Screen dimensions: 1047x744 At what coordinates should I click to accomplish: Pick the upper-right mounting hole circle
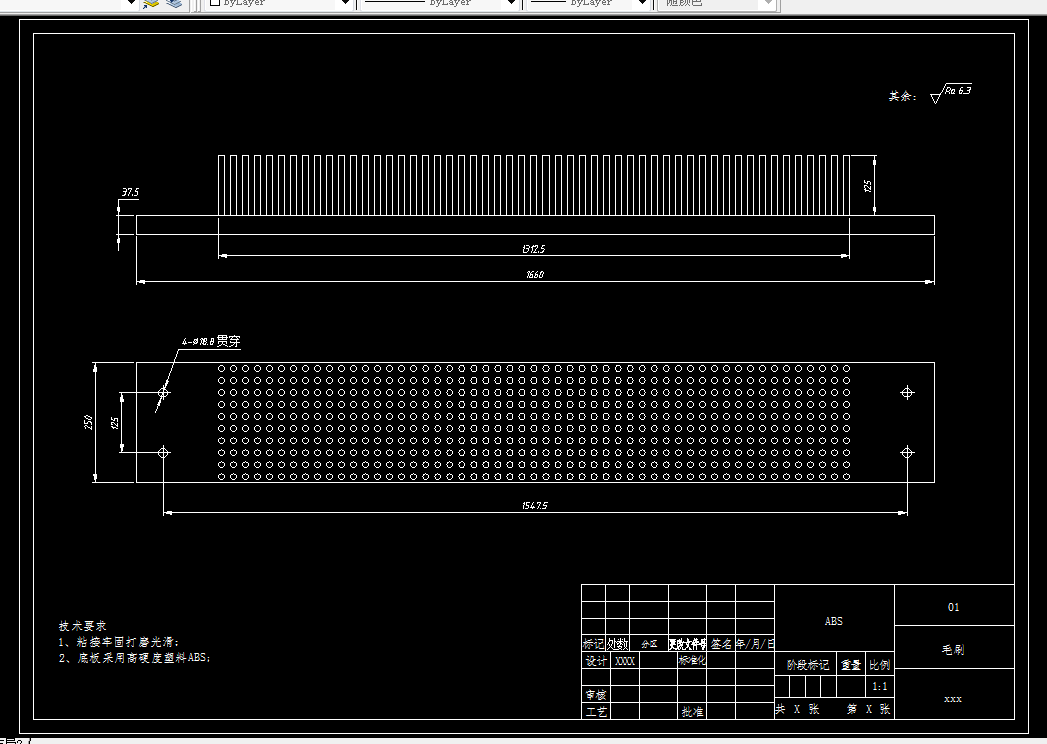pos(907,393)
